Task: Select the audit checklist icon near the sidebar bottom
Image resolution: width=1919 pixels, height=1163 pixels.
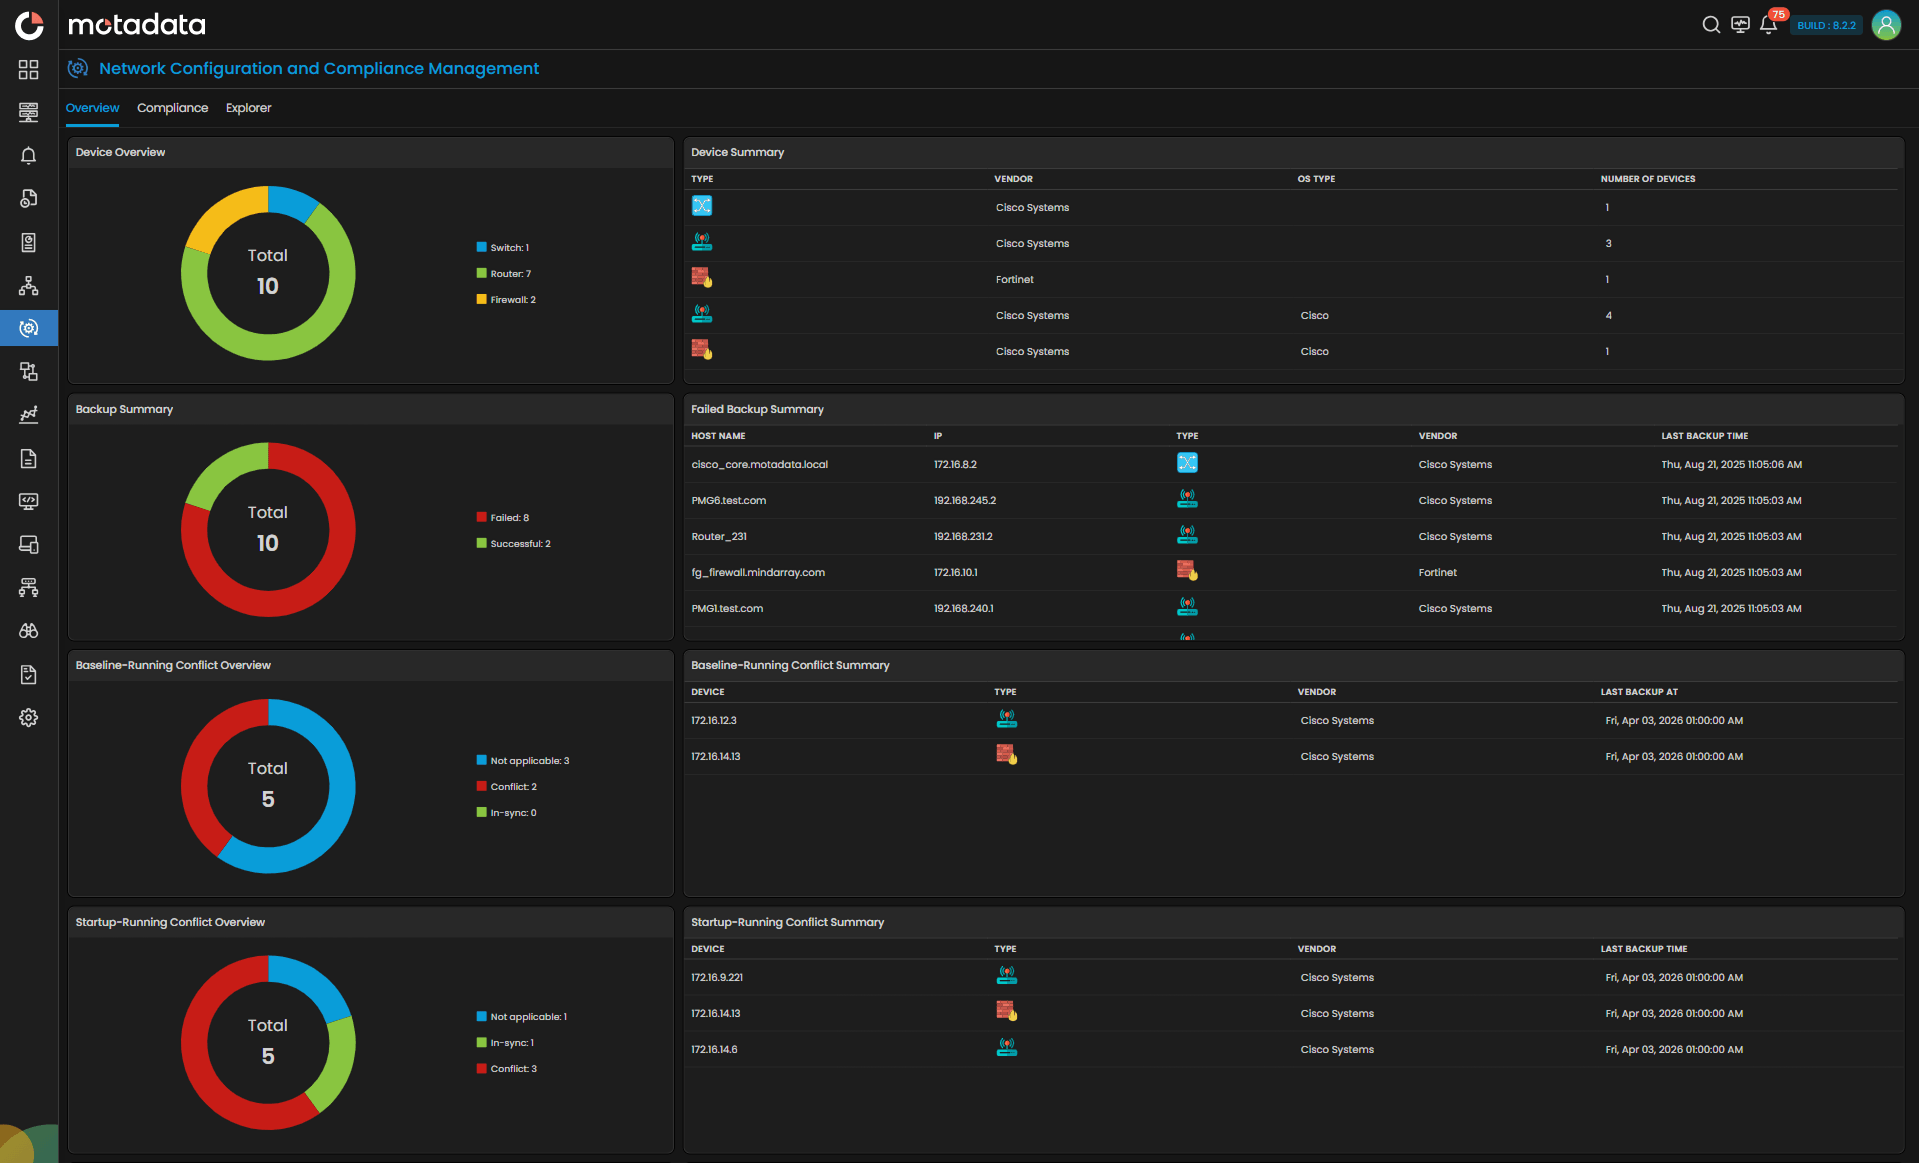Action: 28,673
